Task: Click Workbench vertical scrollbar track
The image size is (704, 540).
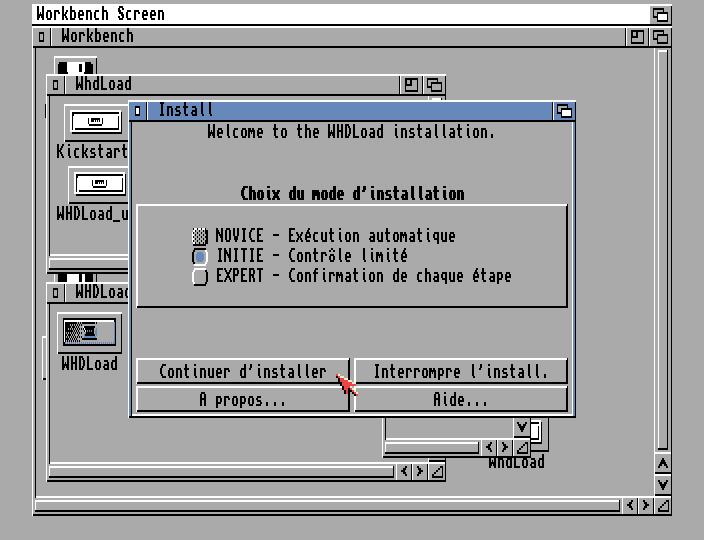Action: (x=663, y=249)
